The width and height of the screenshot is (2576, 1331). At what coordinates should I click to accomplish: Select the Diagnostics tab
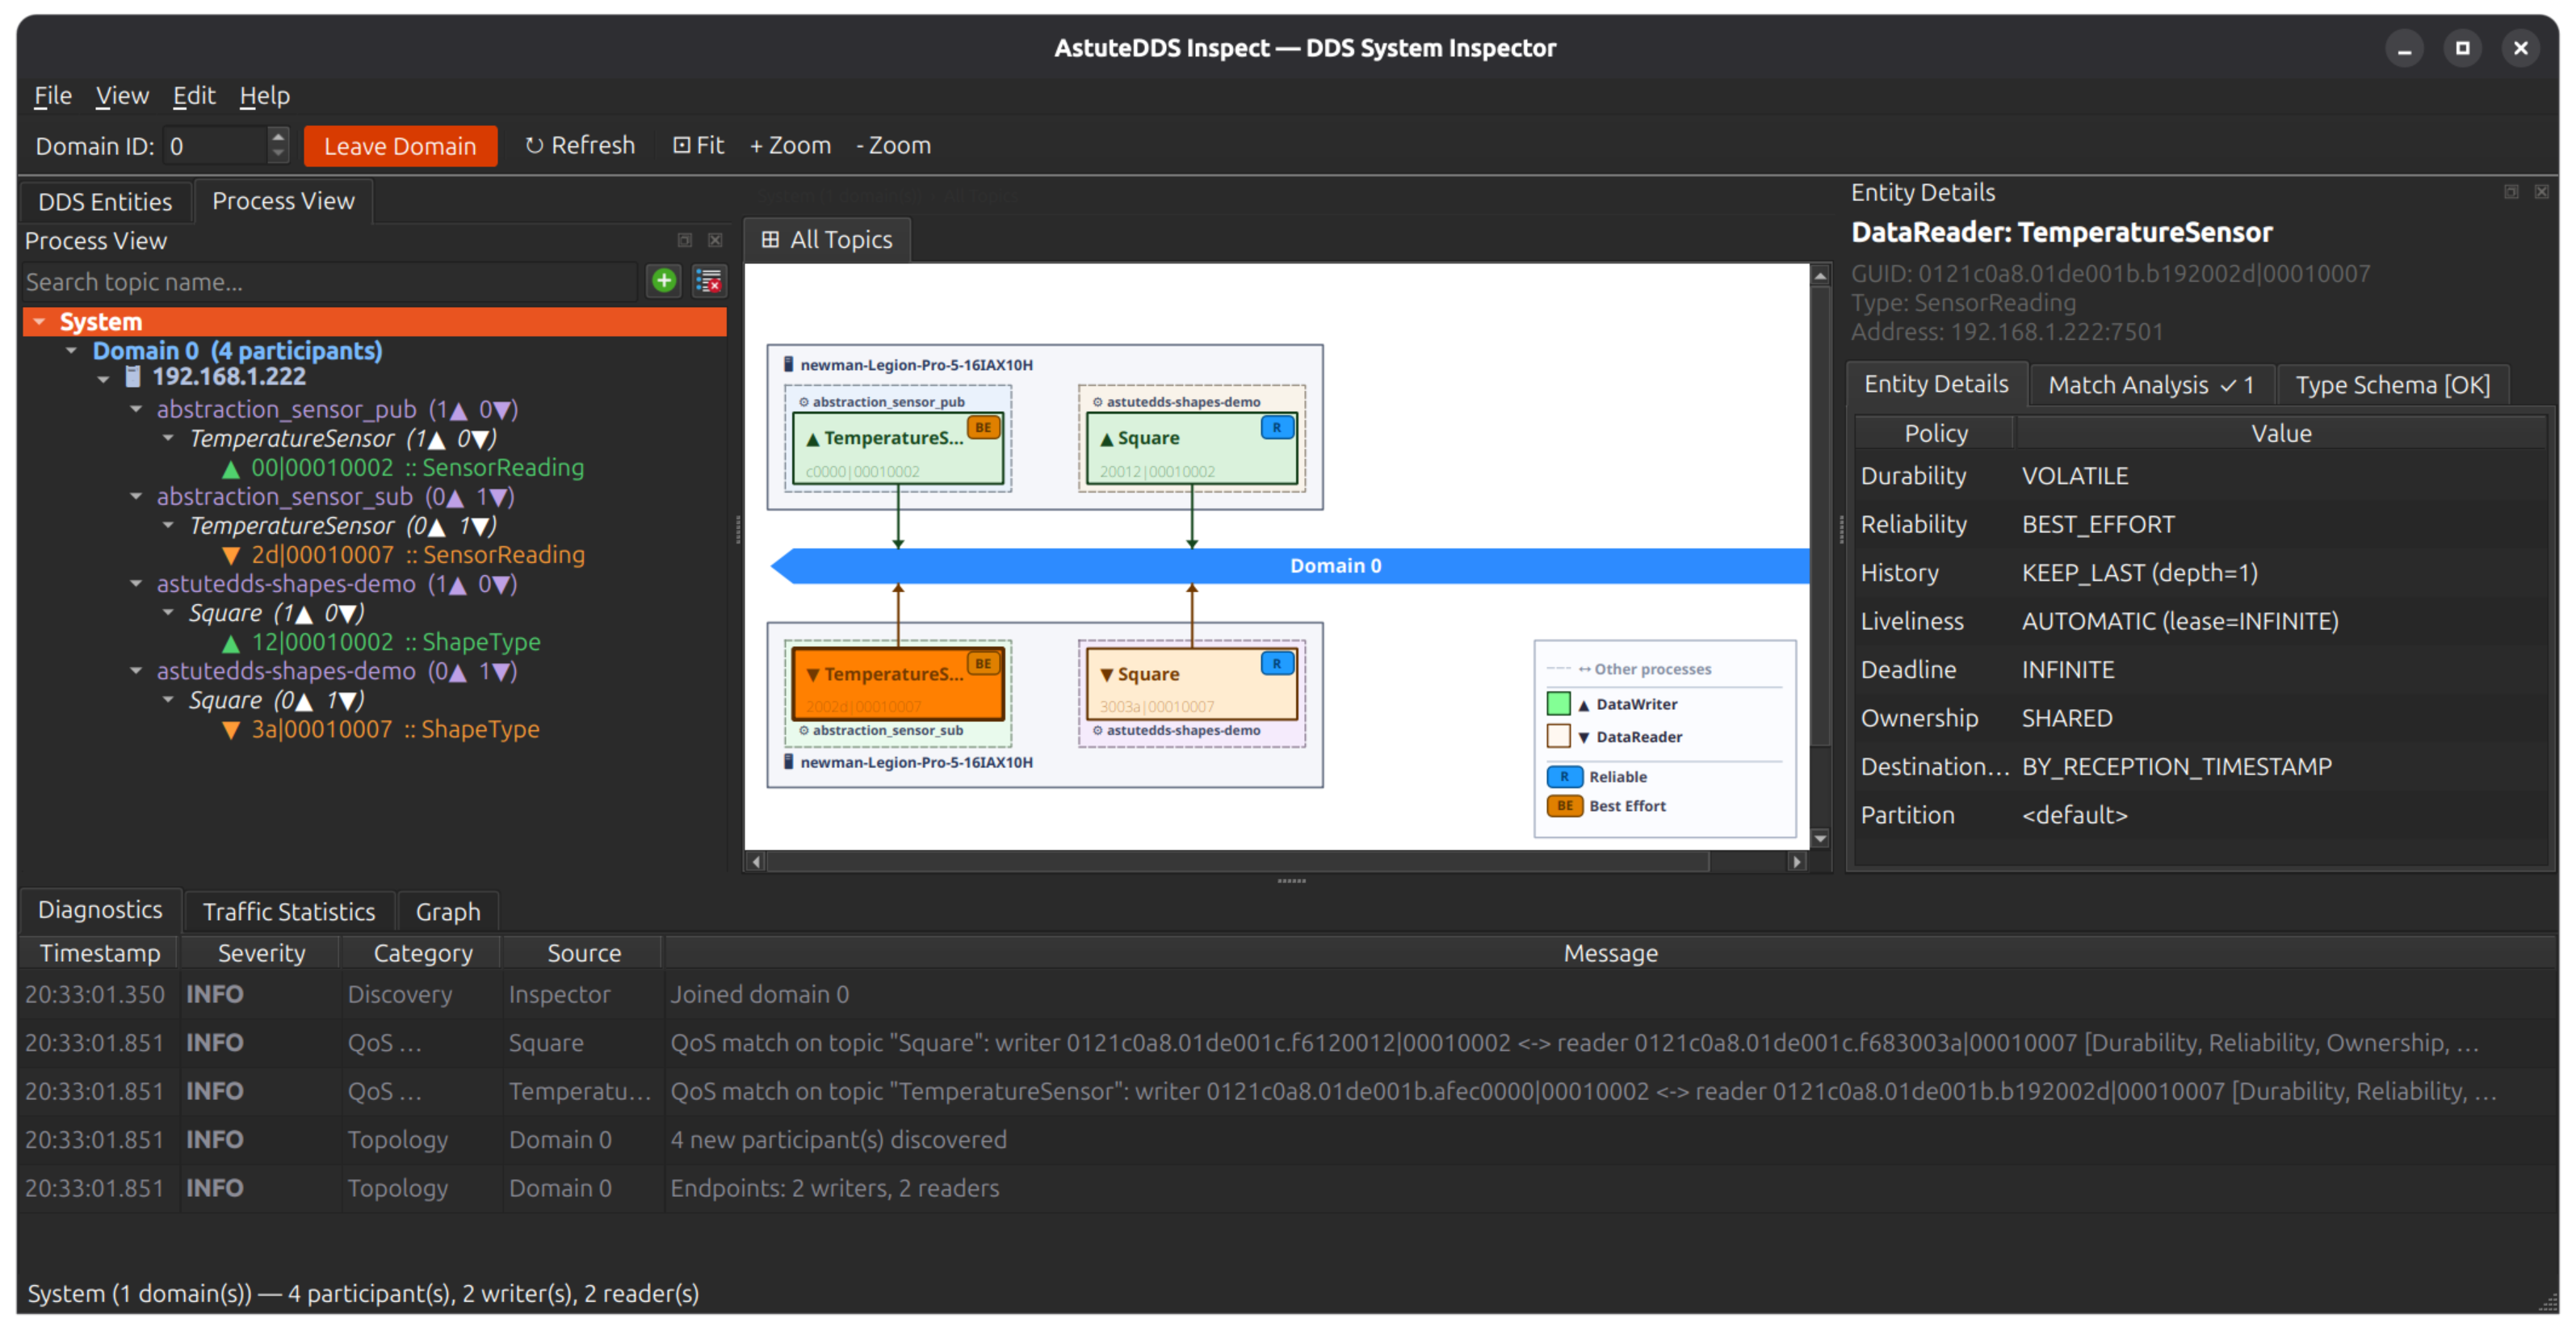100,910
